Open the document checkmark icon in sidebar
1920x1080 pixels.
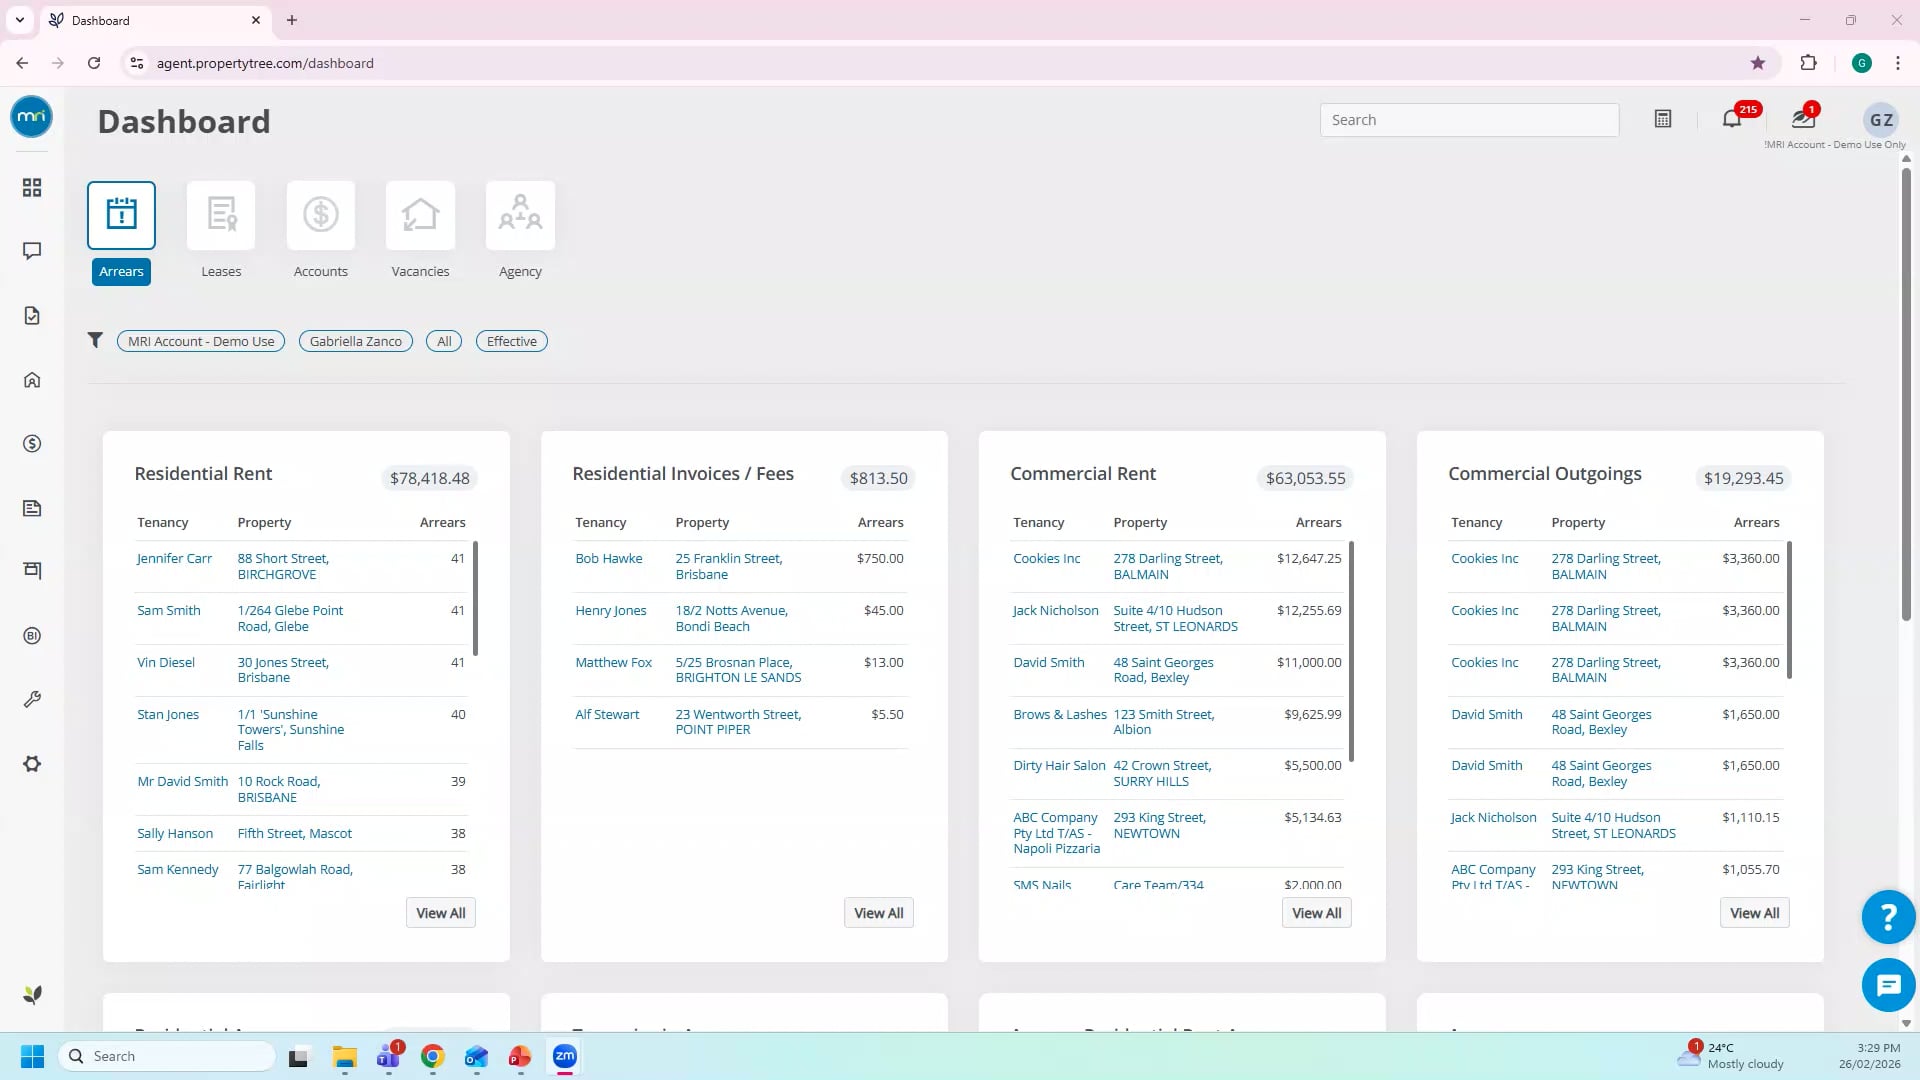point(32,316)
